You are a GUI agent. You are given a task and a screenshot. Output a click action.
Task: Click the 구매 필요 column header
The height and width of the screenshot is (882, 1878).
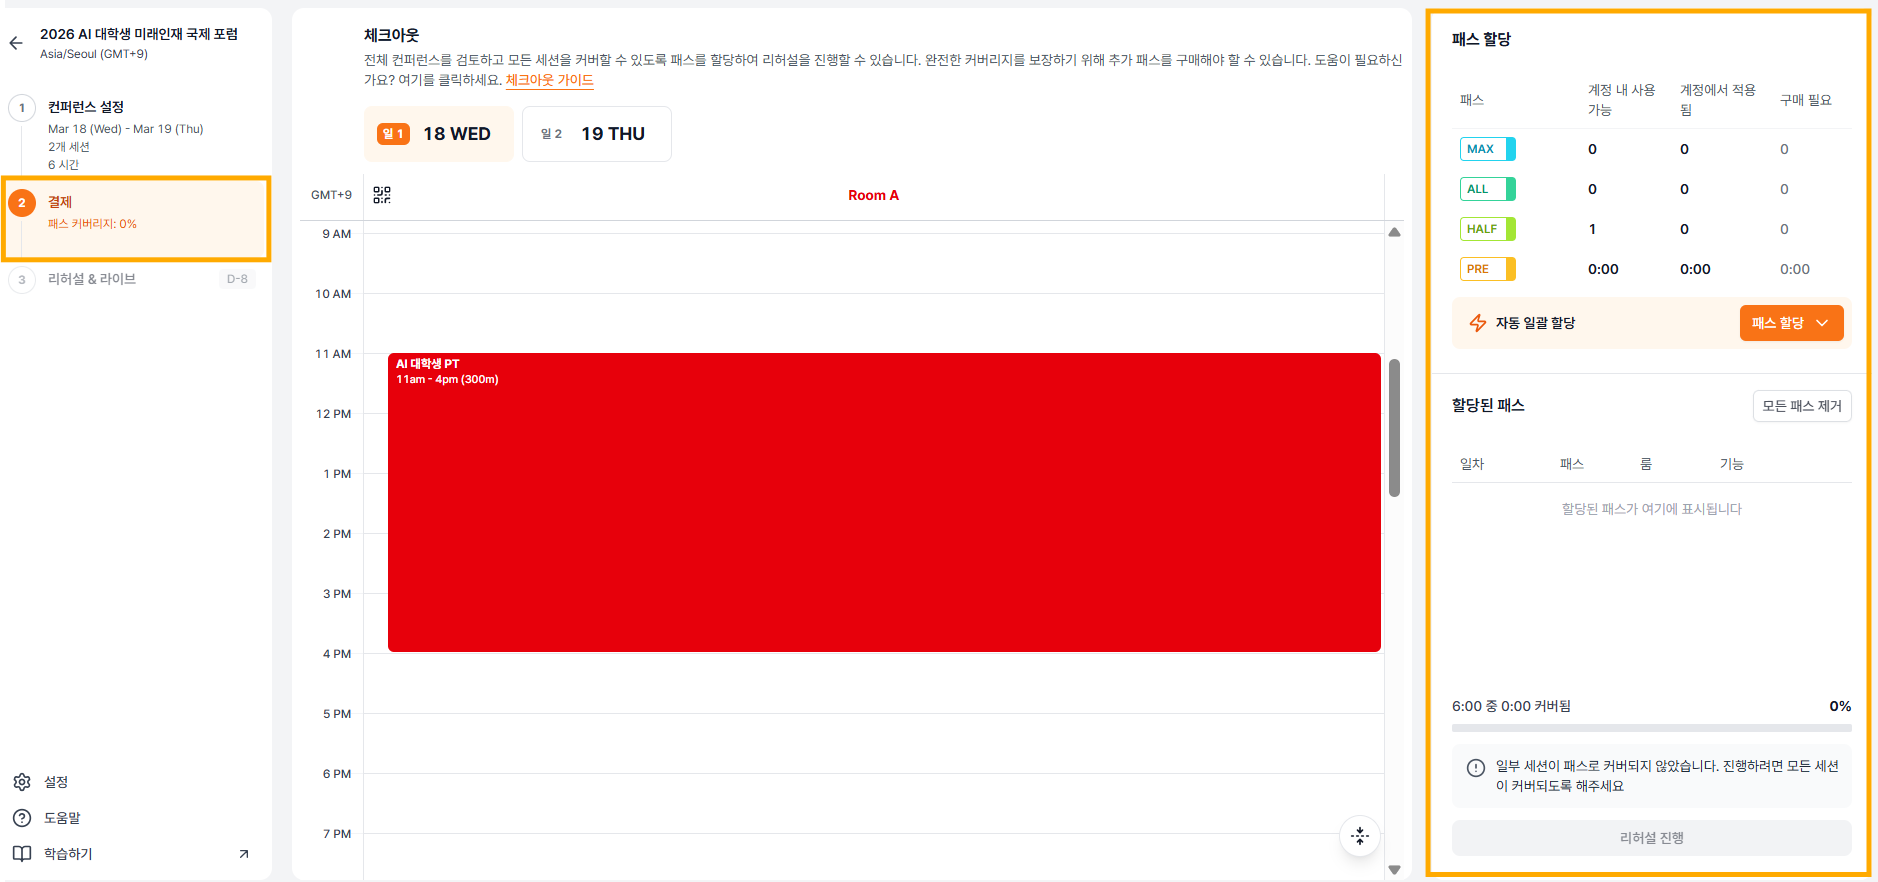click(1805, 100)
